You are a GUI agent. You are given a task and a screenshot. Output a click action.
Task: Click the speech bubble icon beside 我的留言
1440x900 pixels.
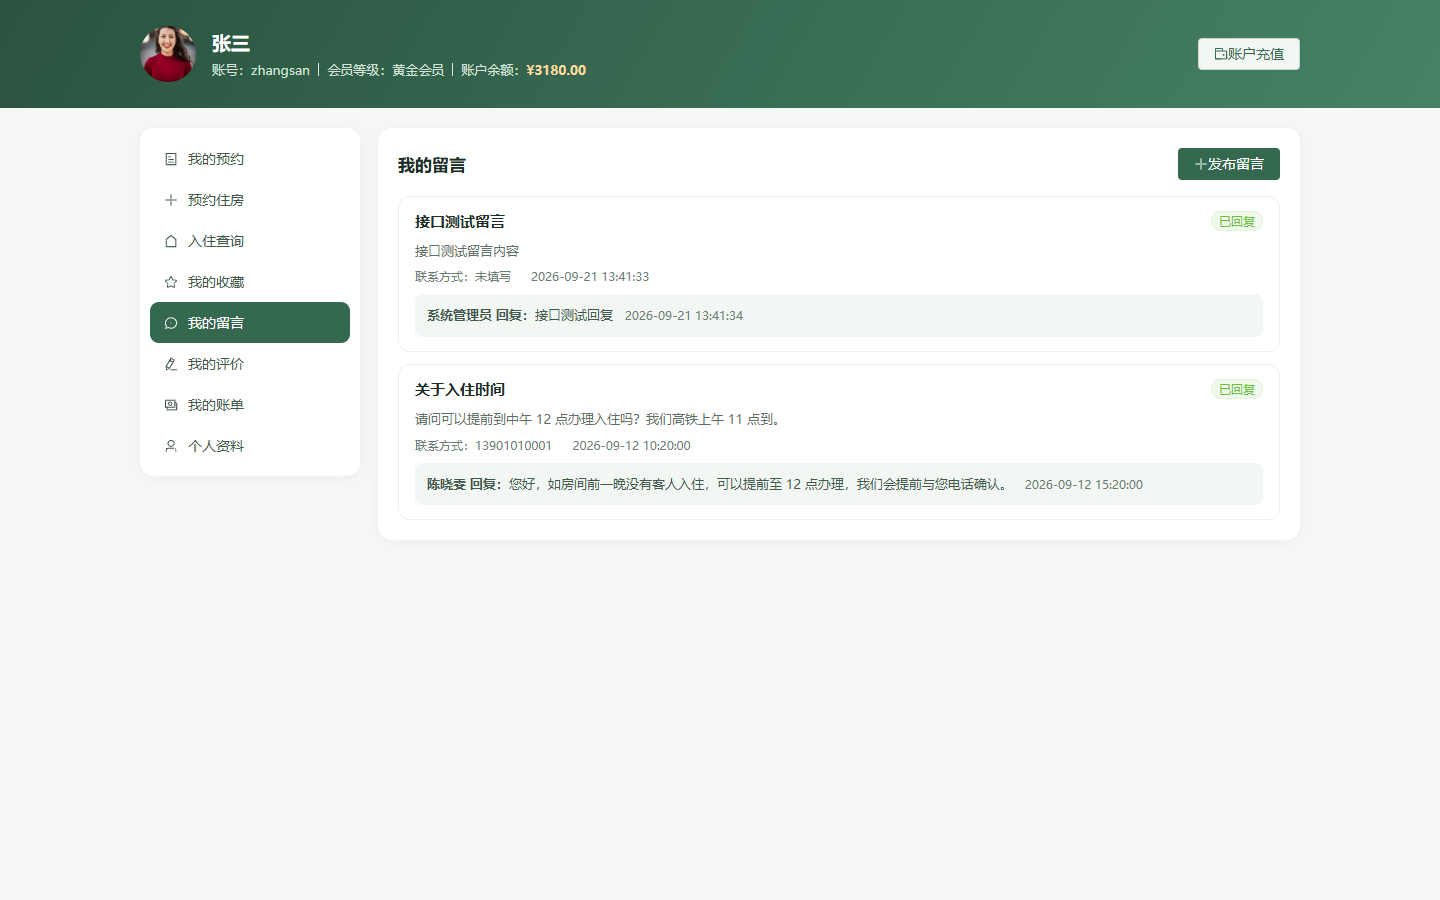(x=171, y=323)
